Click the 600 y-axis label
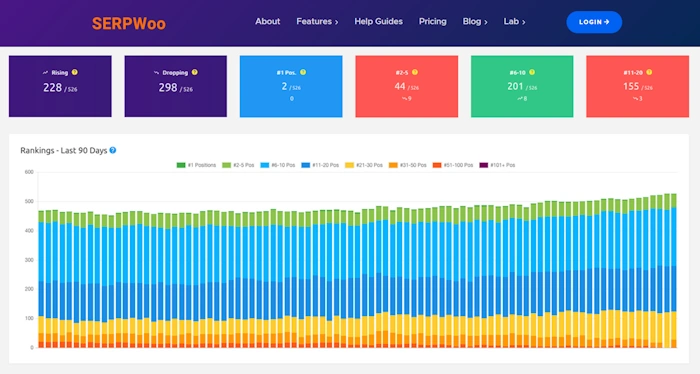The image size is (700, 374). pyautogui.click(x=29, y=172)
